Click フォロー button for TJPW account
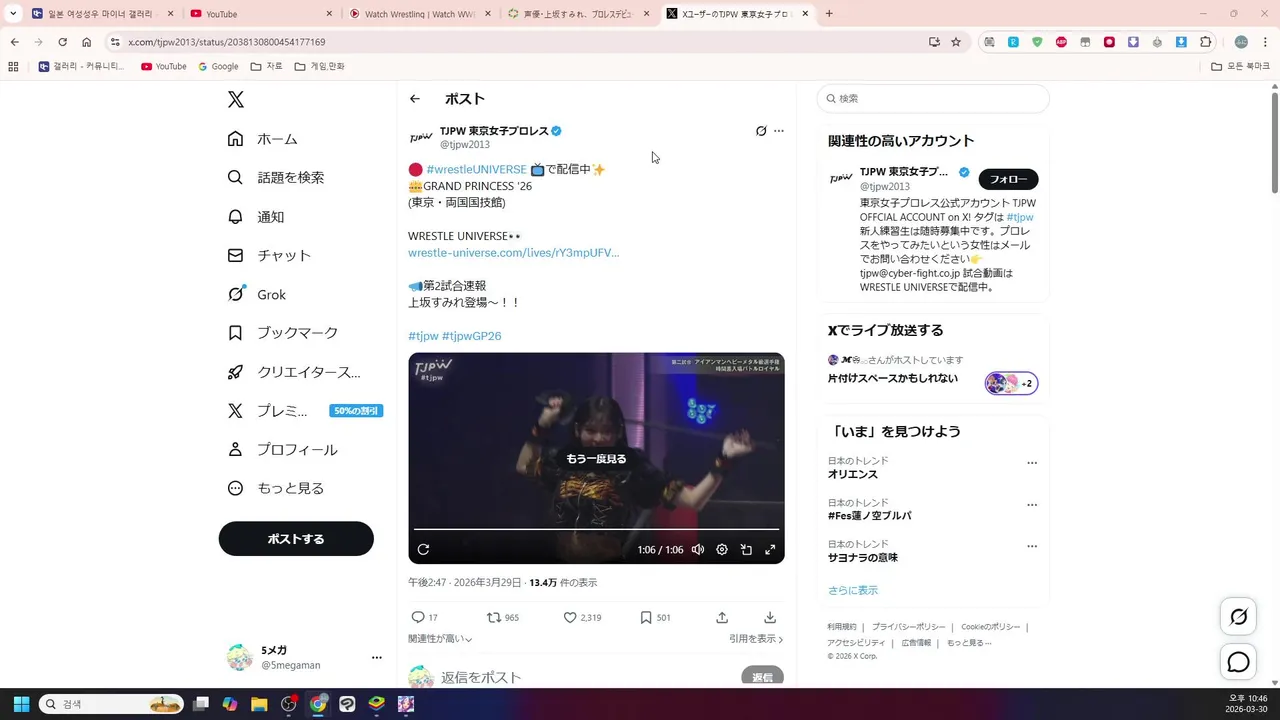The width and height of the screenshot is (1280, 720). [x=1008, y=179]
